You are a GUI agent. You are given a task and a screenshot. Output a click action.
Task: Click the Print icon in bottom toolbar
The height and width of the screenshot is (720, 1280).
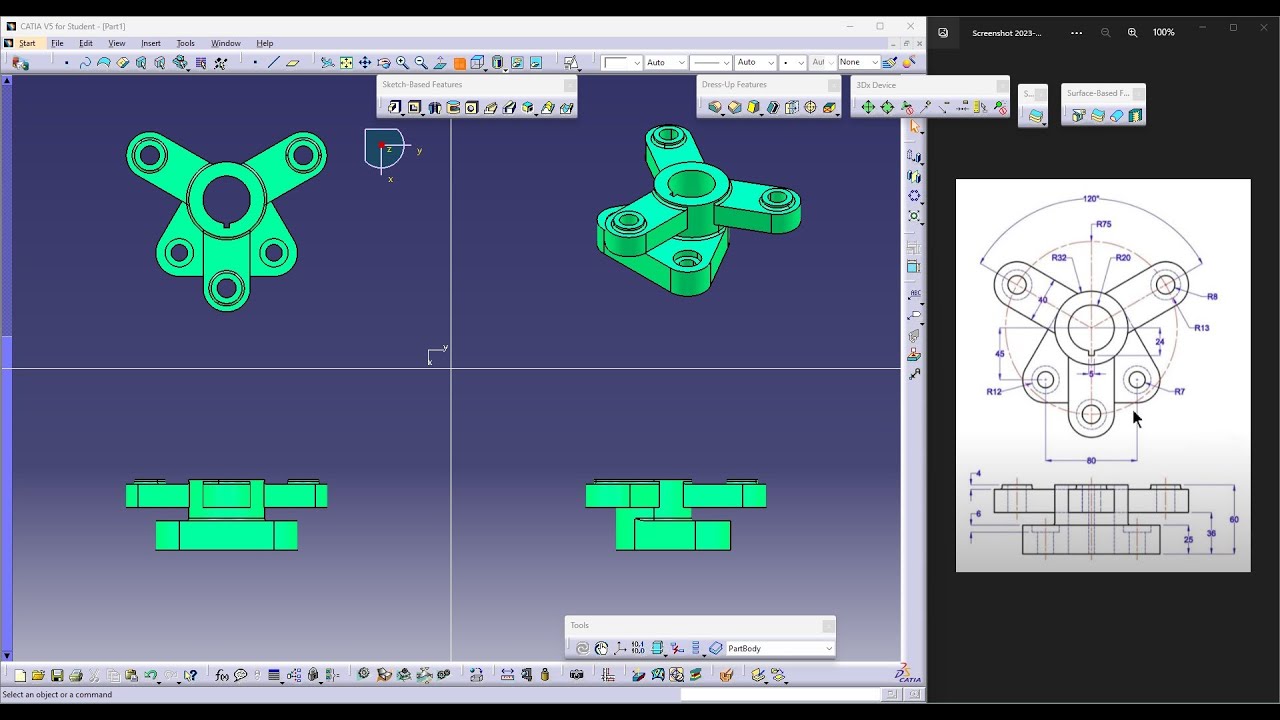(x=76, y=675)
